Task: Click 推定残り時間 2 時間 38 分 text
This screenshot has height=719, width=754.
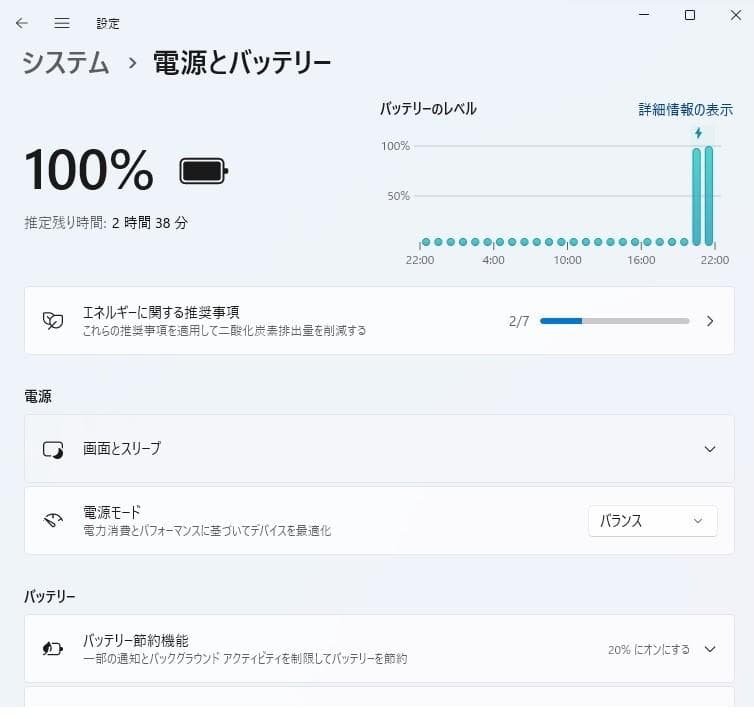Action: (106, 223)
